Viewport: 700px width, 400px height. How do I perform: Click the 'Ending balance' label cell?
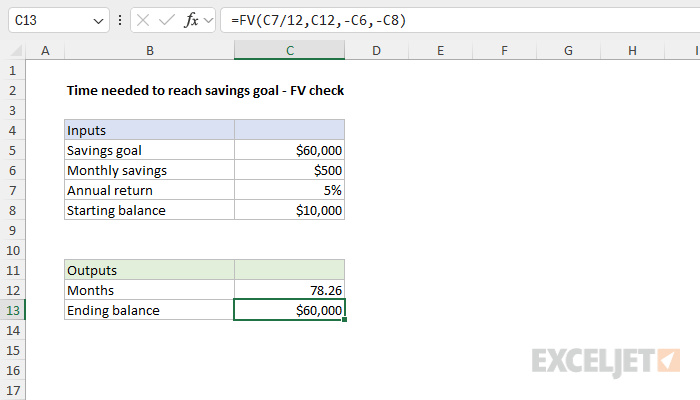[x=150, y=310]
